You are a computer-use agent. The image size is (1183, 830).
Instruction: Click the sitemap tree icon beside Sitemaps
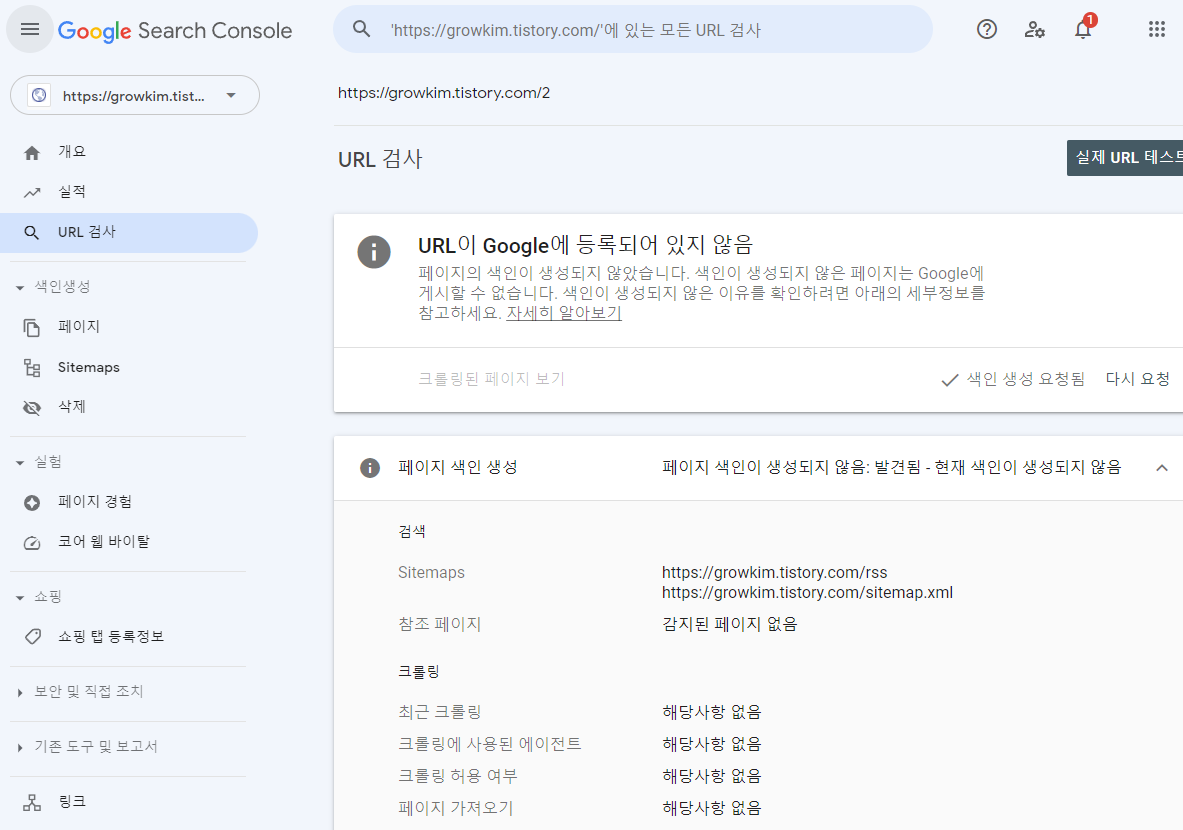[32, 367]
